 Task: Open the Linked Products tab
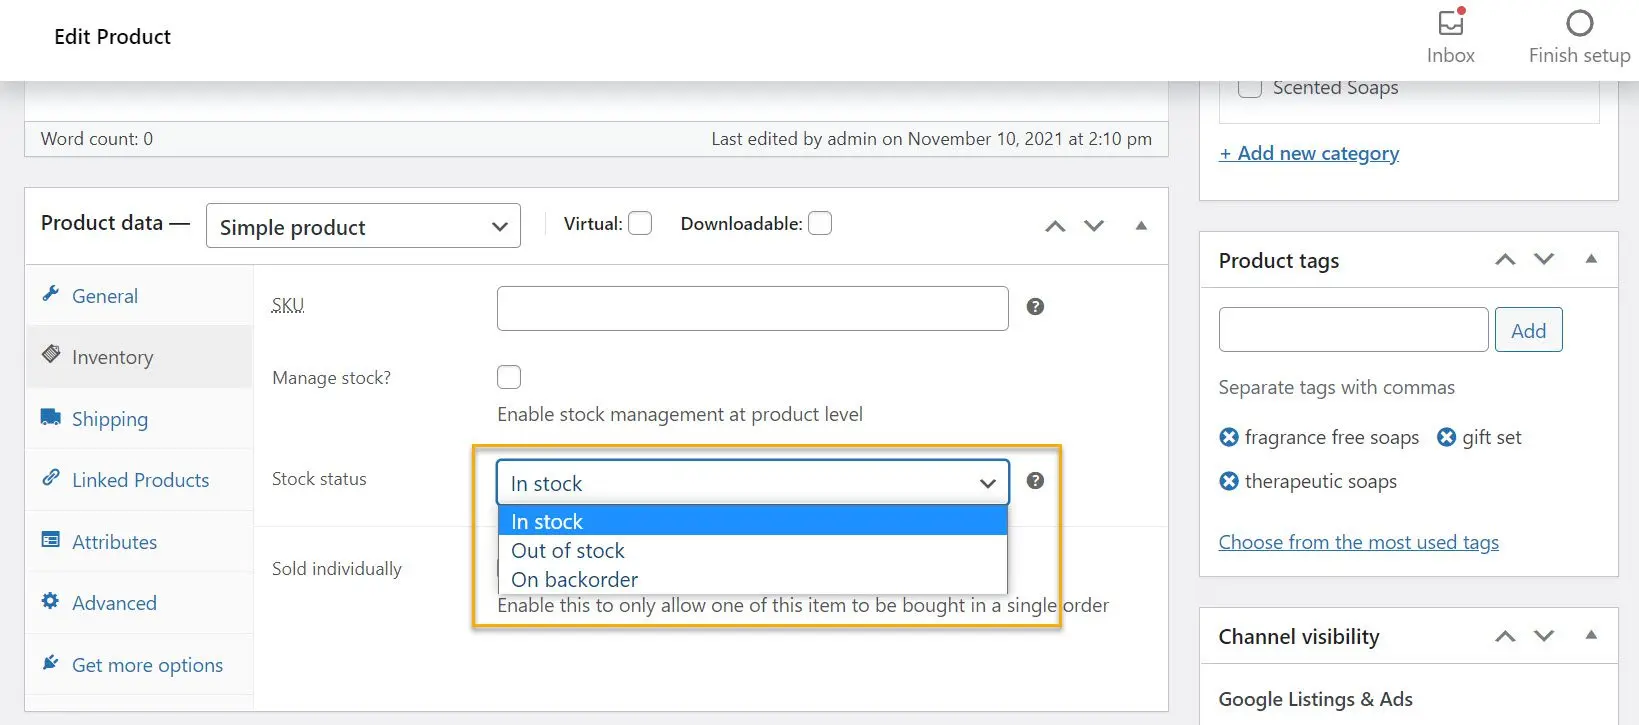pos(139,480)
